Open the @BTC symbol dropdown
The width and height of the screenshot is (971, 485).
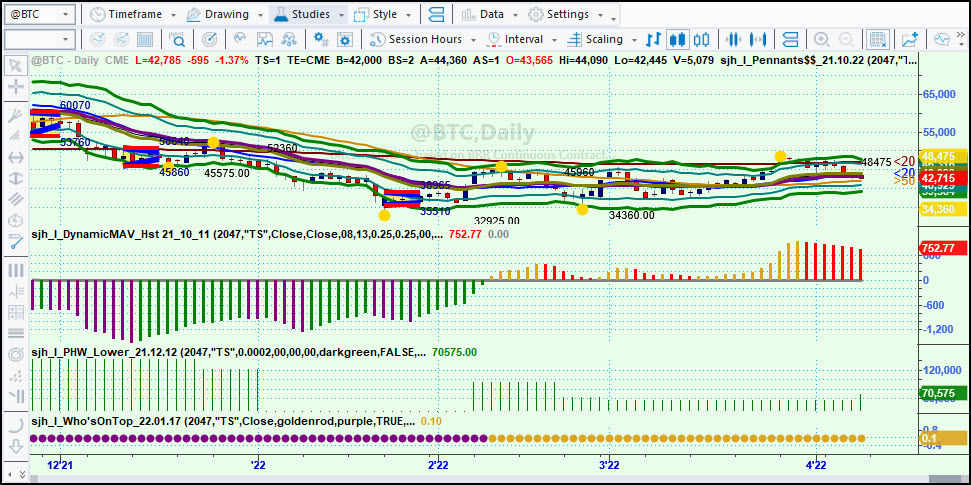click(66, 14)
